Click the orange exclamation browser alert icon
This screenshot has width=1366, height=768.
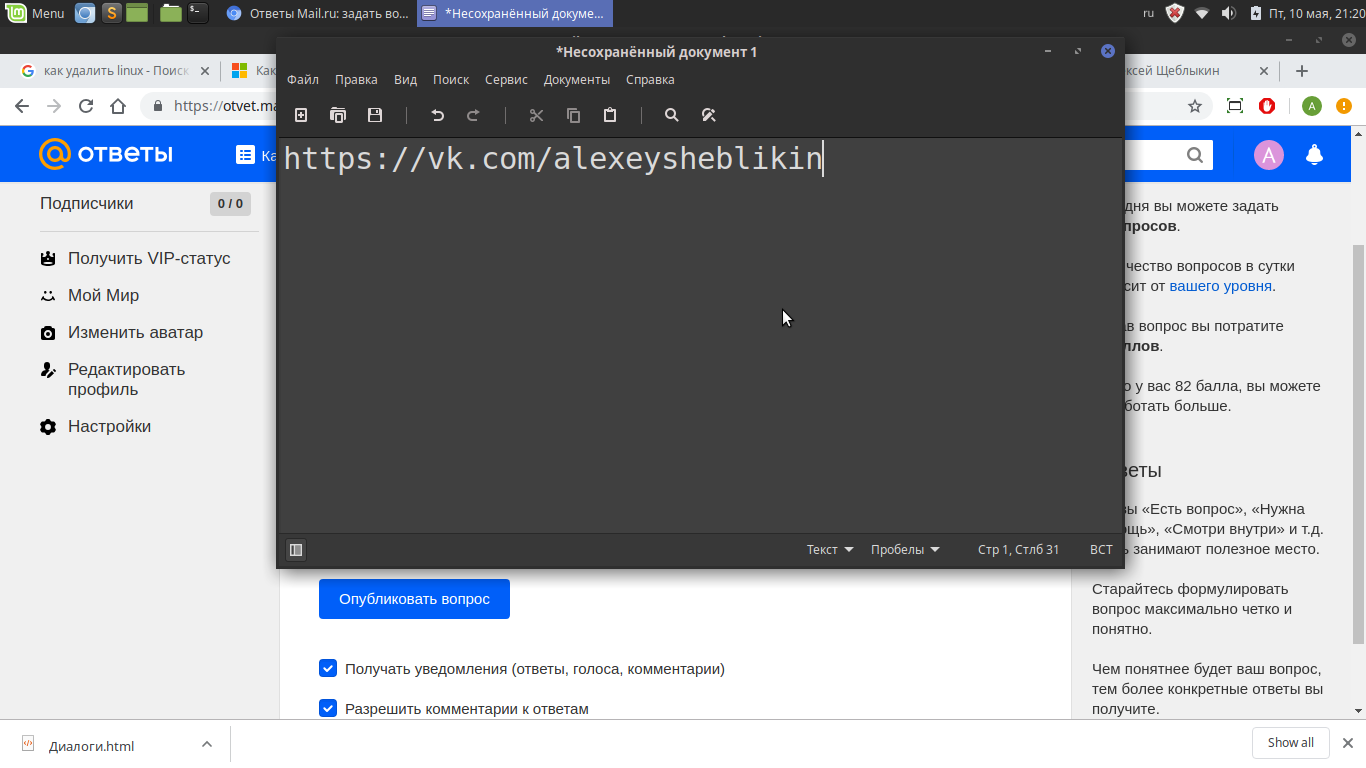[x=1343, y=106]
